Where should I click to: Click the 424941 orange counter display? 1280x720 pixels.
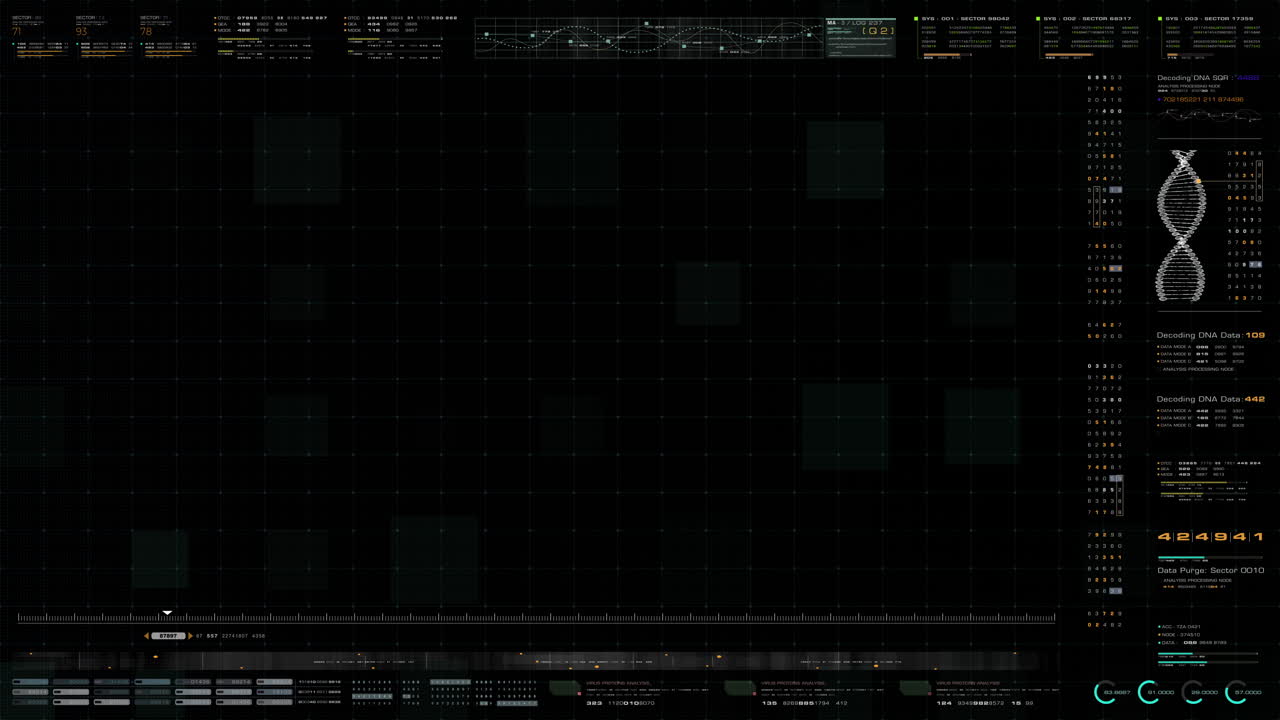(1210, 537)
